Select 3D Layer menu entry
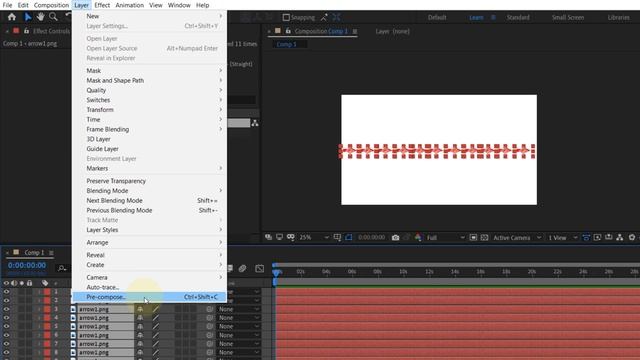The width and height of the screenshot is (640, 360). [149, 139]
